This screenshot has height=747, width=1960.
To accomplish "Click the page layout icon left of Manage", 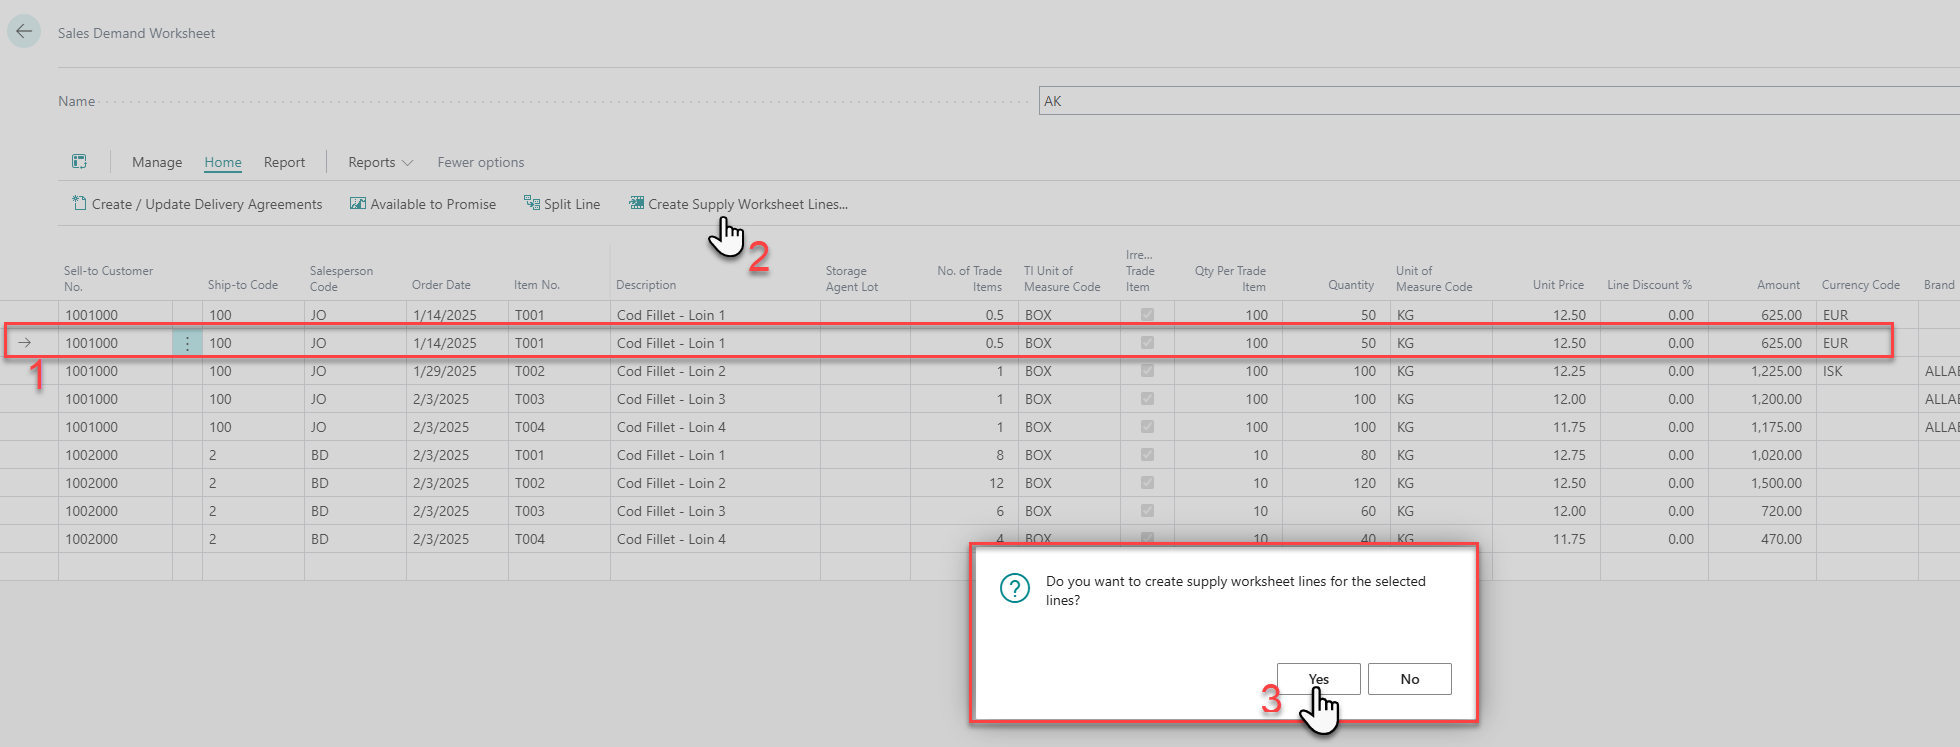I will pos(79,162).
